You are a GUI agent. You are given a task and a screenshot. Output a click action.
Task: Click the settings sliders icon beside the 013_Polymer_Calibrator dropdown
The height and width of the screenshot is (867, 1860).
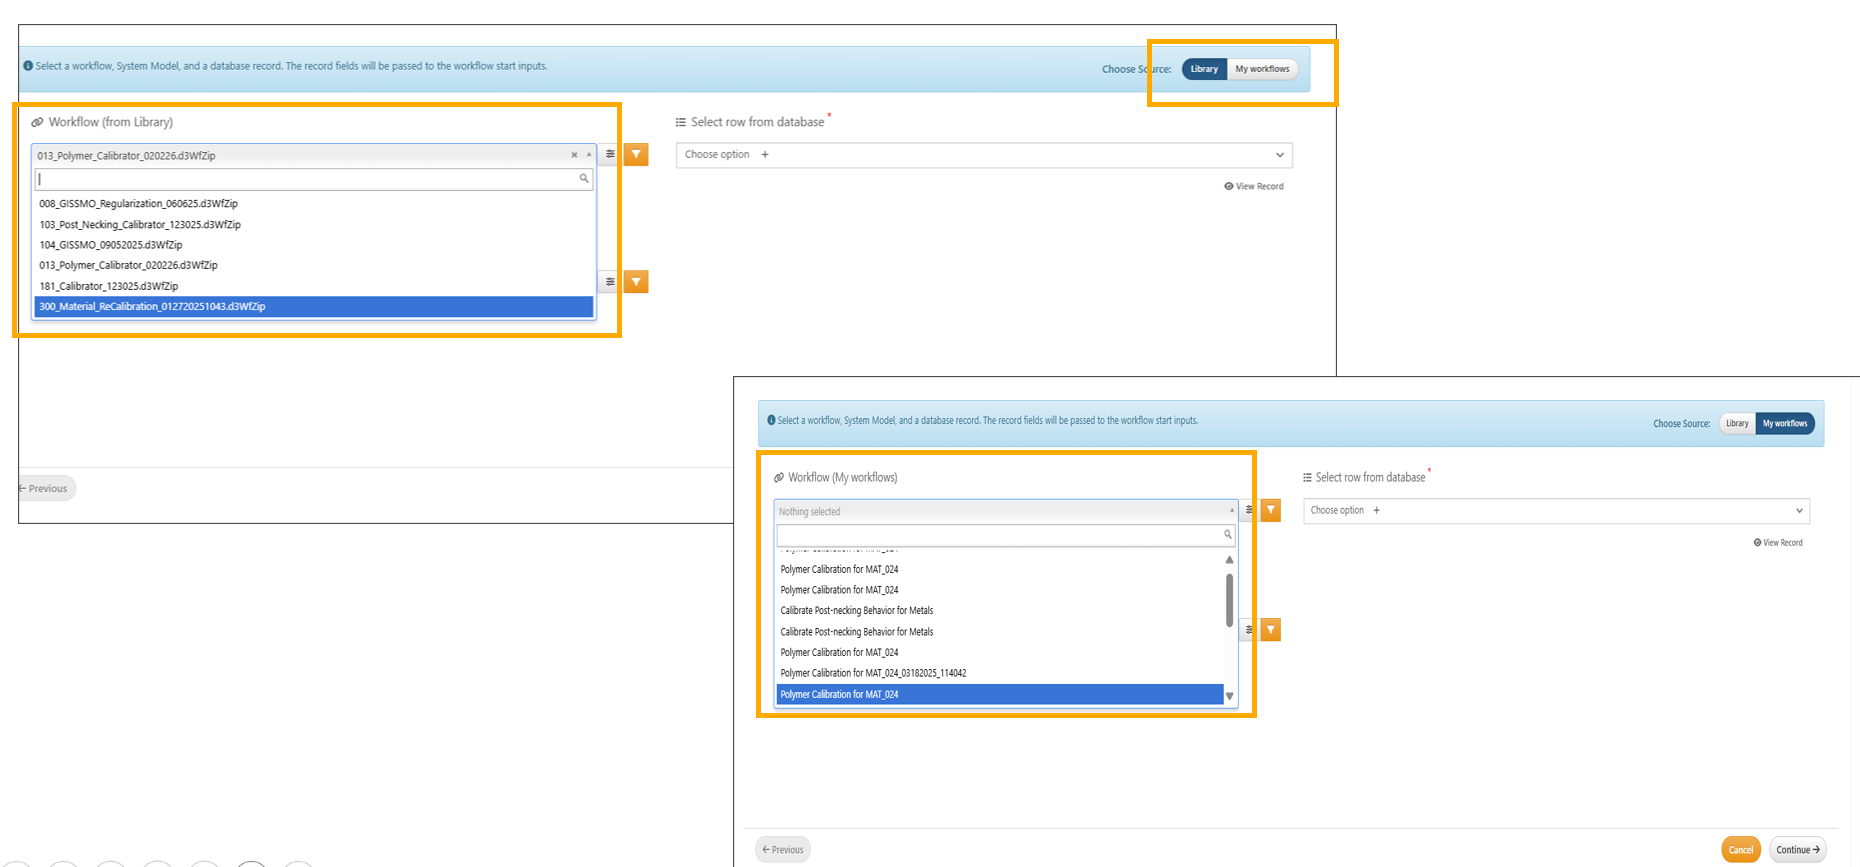610,155
